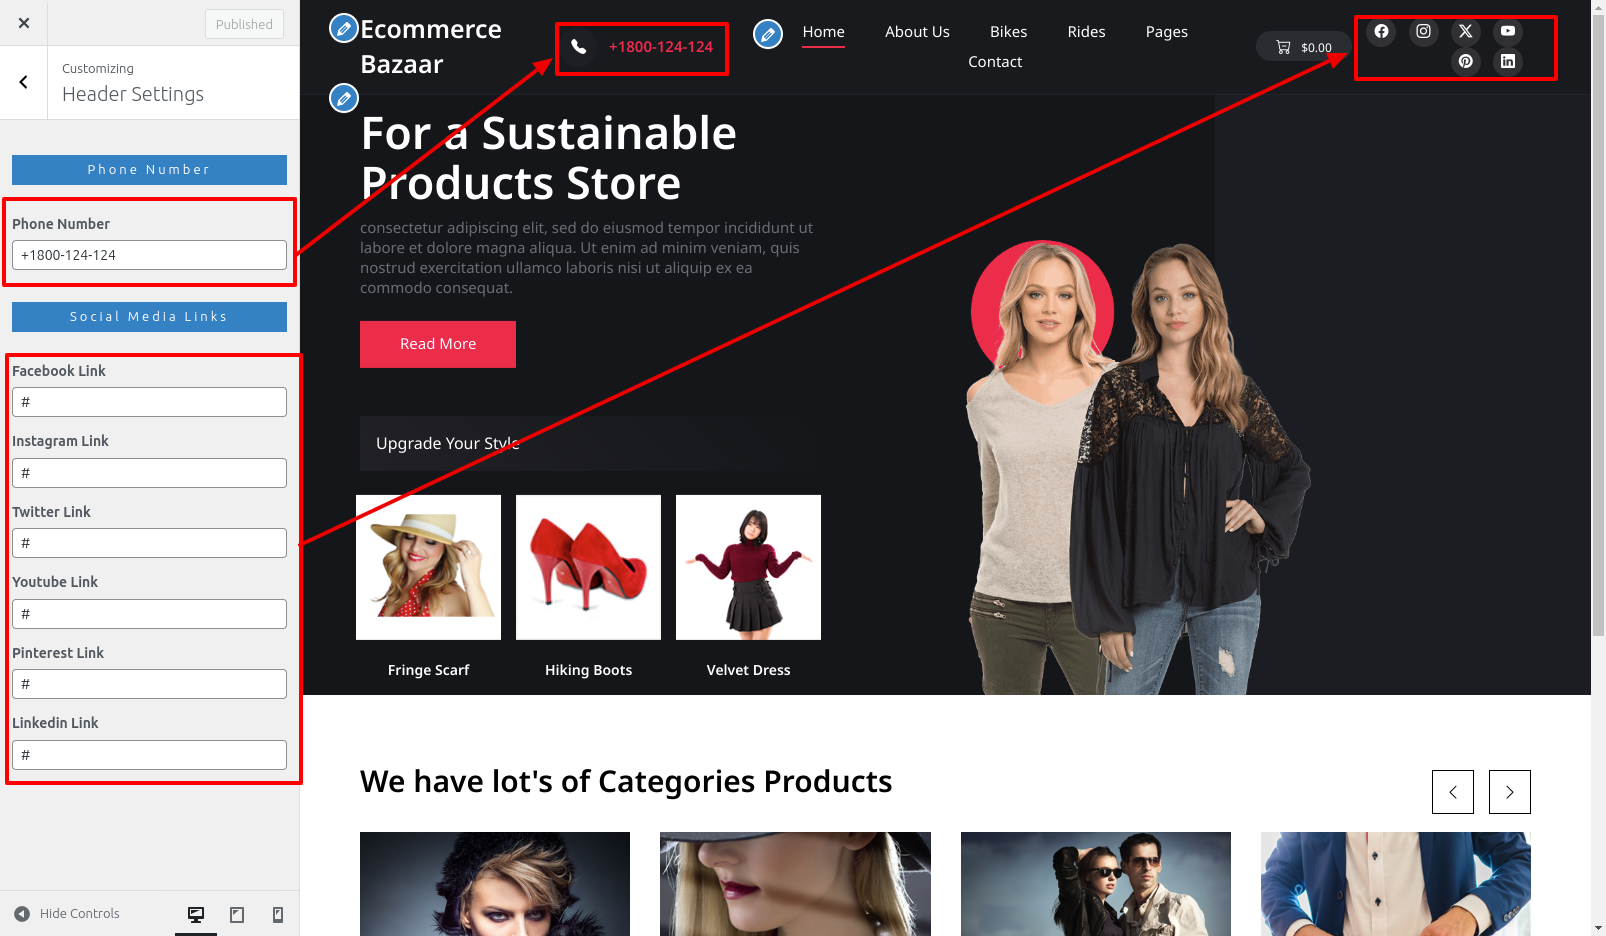Open the cart showing $0.00

click(x=1304, y=47)
